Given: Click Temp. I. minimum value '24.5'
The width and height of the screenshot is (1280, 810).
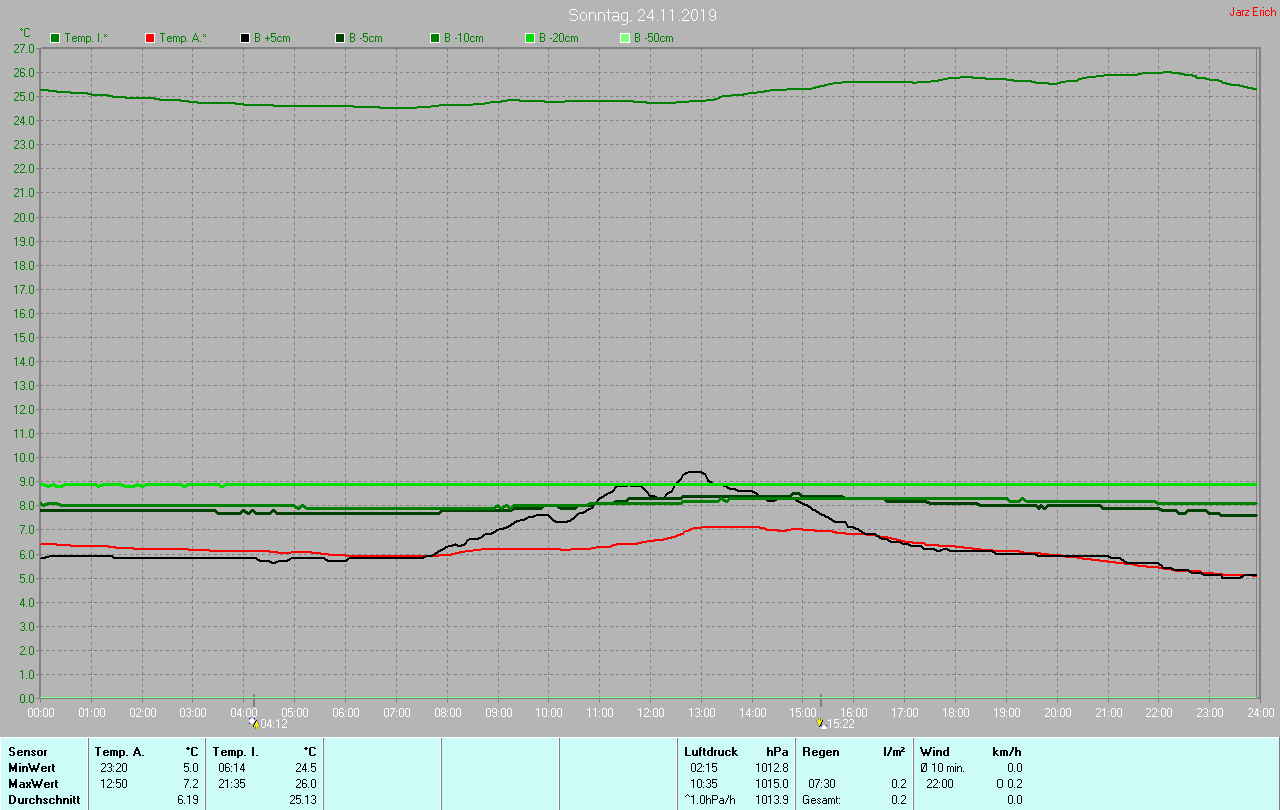Looking at the screenshot, I should pyautogui.click(x=306, y=767).
